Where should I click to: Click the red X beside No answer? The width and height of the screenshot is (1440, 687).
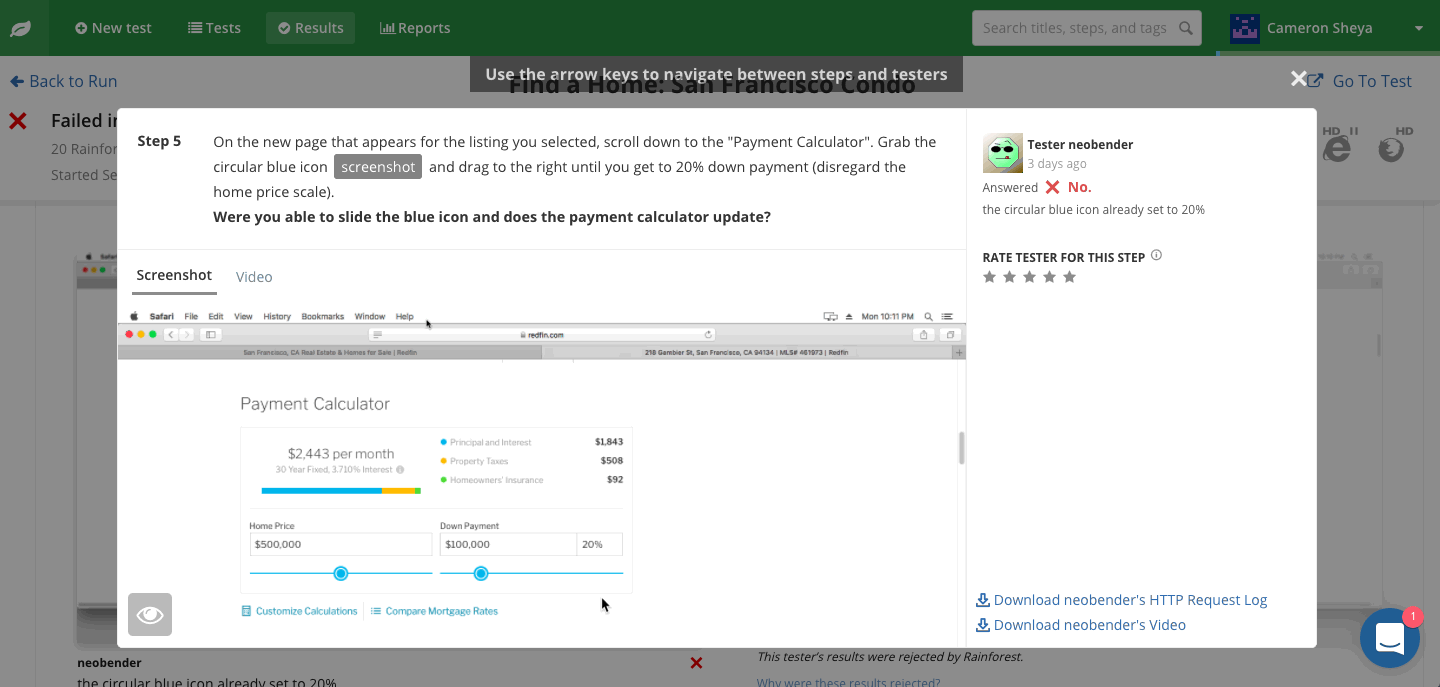coord(1052,187)
